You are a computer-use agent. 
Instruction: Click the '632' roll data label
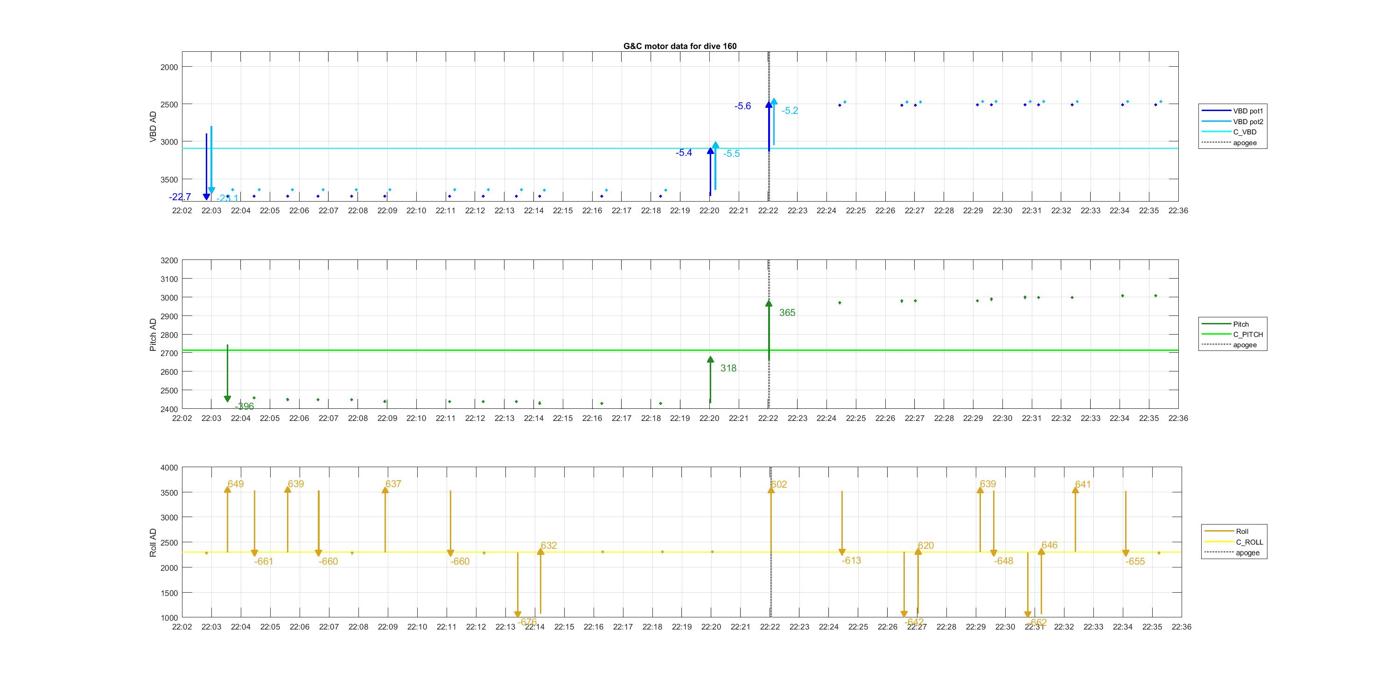(x=548, y=546)
